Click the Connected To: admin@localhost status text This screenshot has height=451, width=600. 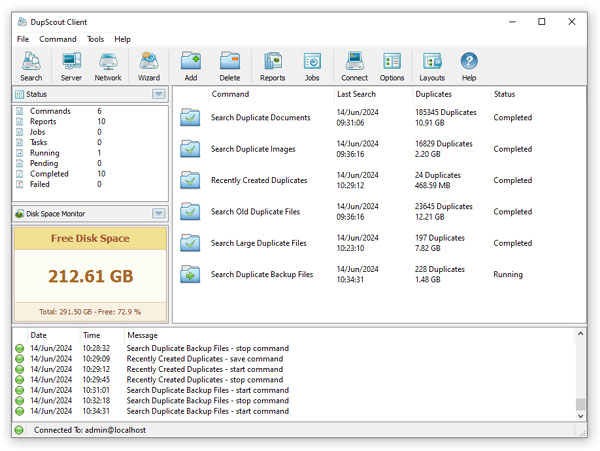[x=90, y=430]
